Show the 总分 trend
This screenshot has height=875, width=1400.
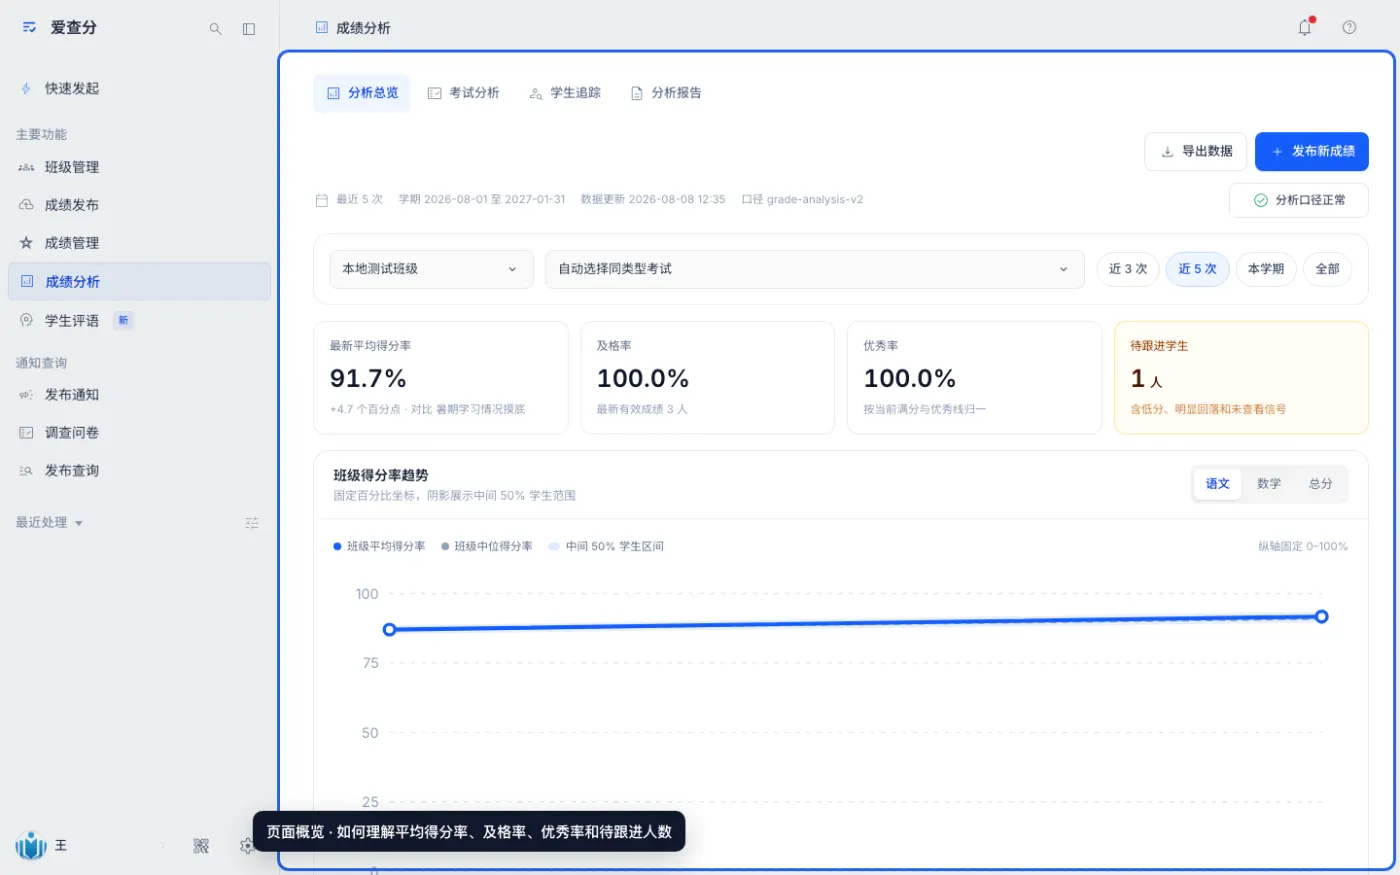[x=1321, y=484]
